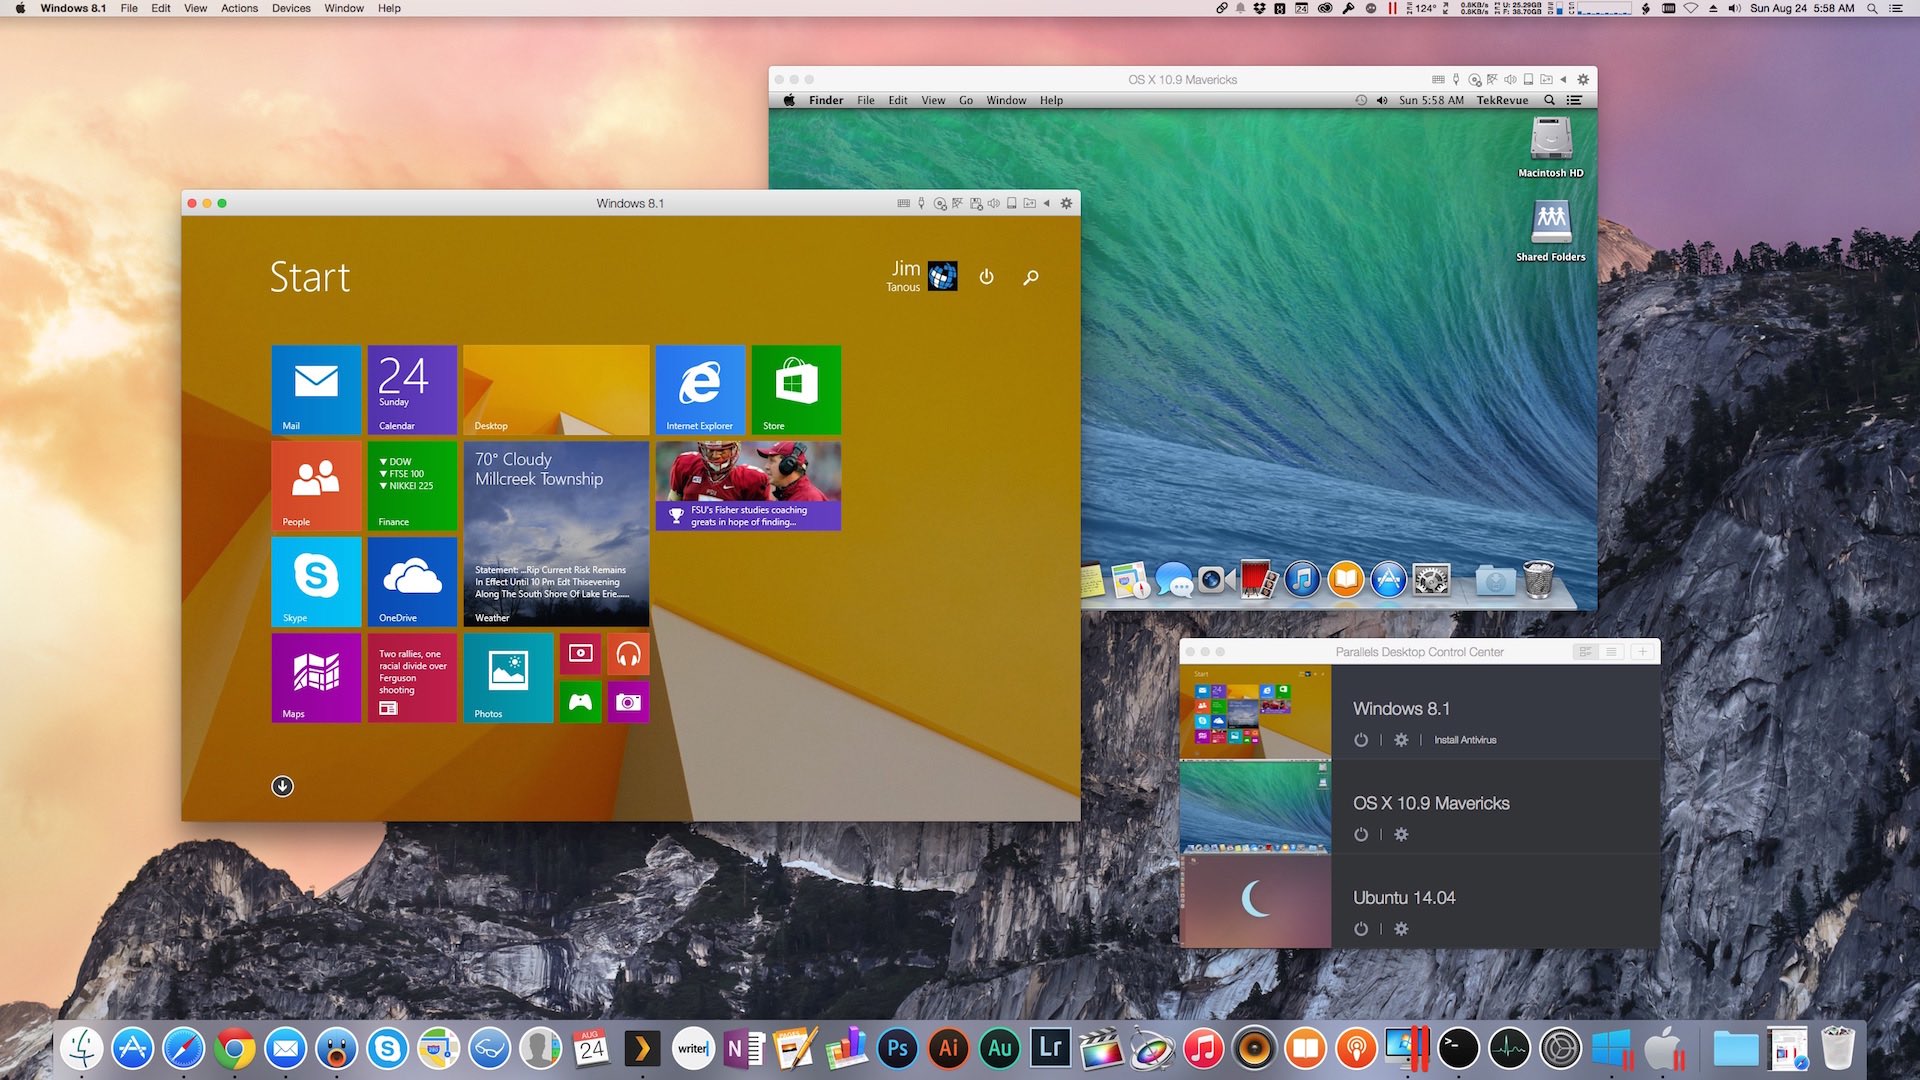Toggle Mavericks guest menu bar volume icon
The height and width of the screenshot is (1080, 1920).
1382,100
